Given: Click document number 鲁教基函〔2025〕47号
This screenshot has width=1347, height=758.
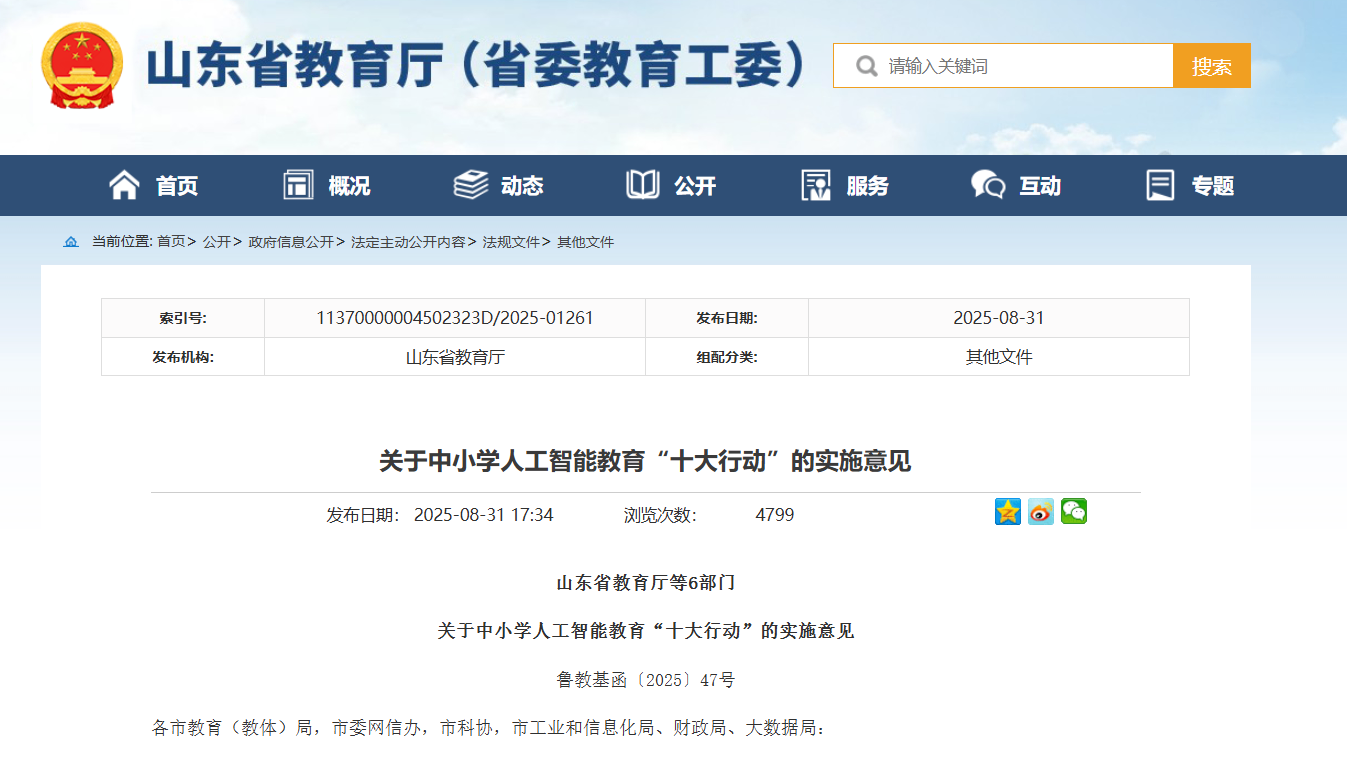Looking at the screenshot, I should point(646,680).
